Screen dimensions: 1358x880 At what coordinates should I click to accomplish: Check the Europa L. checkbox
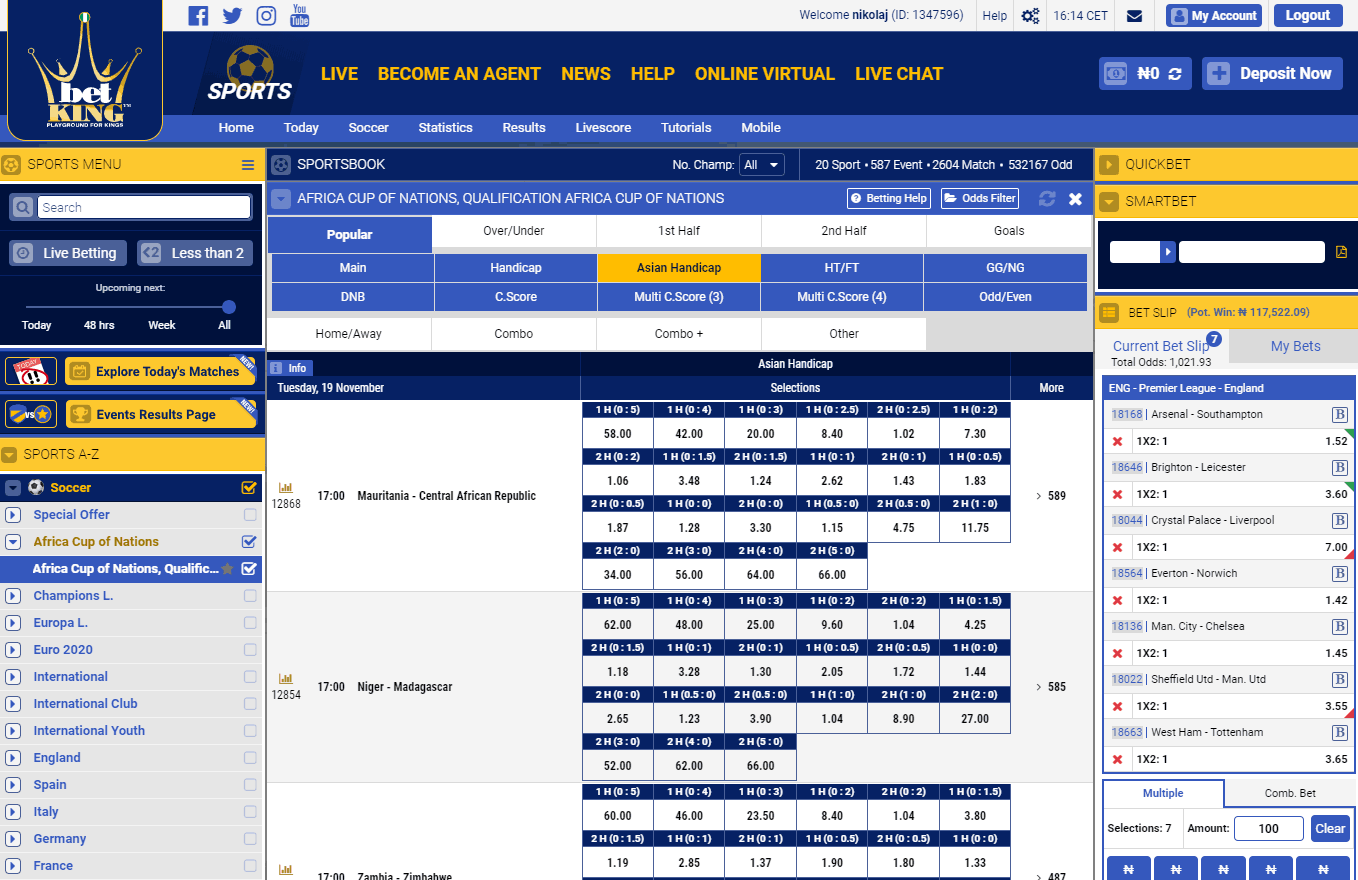pyautogui.click(x=250, y=622)
